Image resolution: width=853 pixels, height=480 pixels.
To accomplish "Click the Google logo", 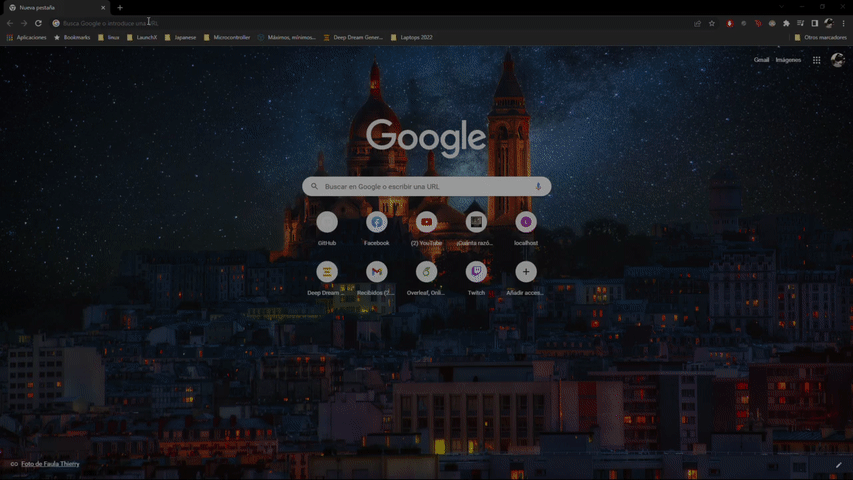I will tap(426, 138).
